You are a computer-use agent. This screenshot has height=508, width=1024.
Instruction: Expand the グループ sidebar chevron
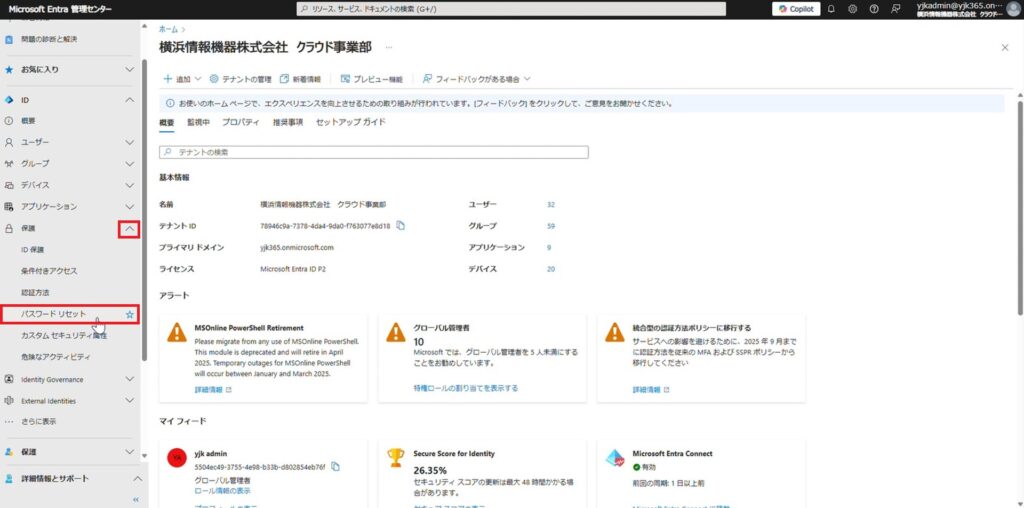(129, 163)
